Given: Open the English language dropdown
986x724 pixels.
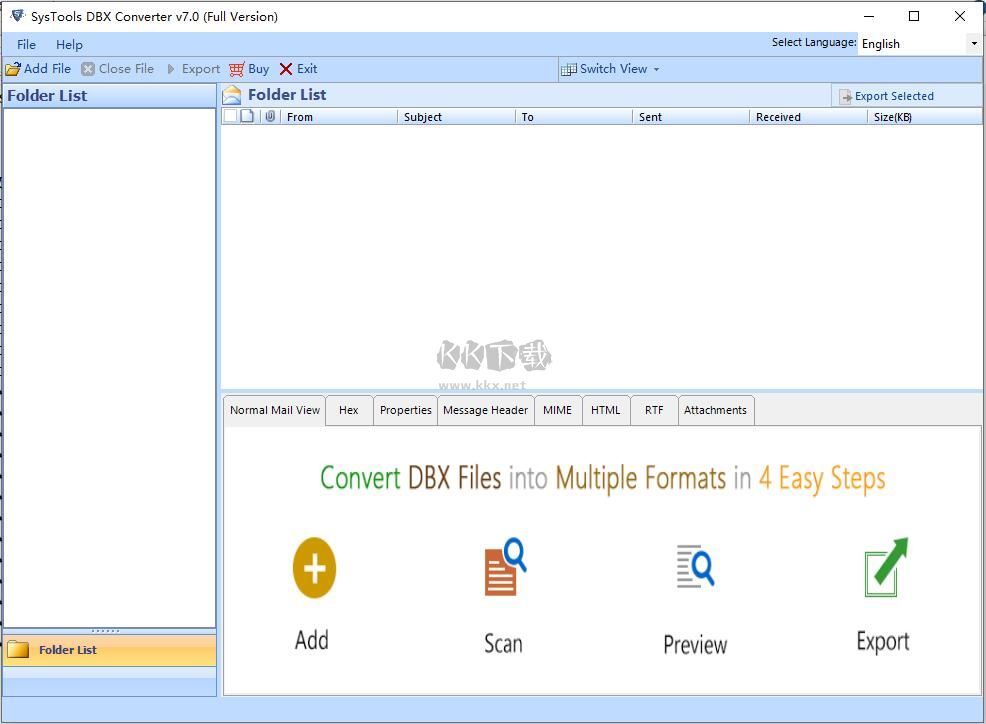Looking at the screenshot, I should click(972, 43).
